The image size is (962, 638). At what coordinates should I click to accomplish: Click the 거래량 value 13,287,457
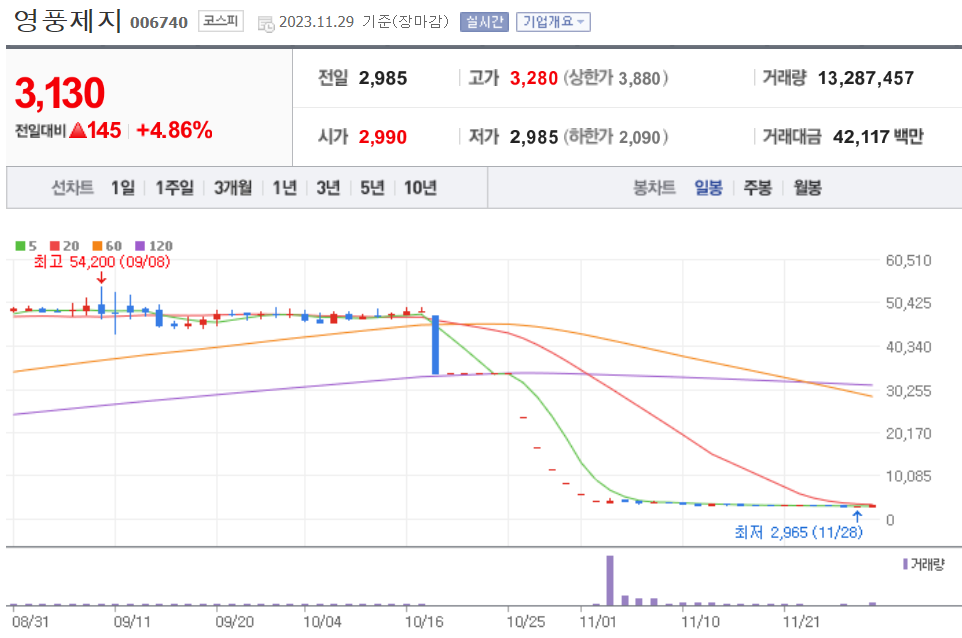pos(866,79)
